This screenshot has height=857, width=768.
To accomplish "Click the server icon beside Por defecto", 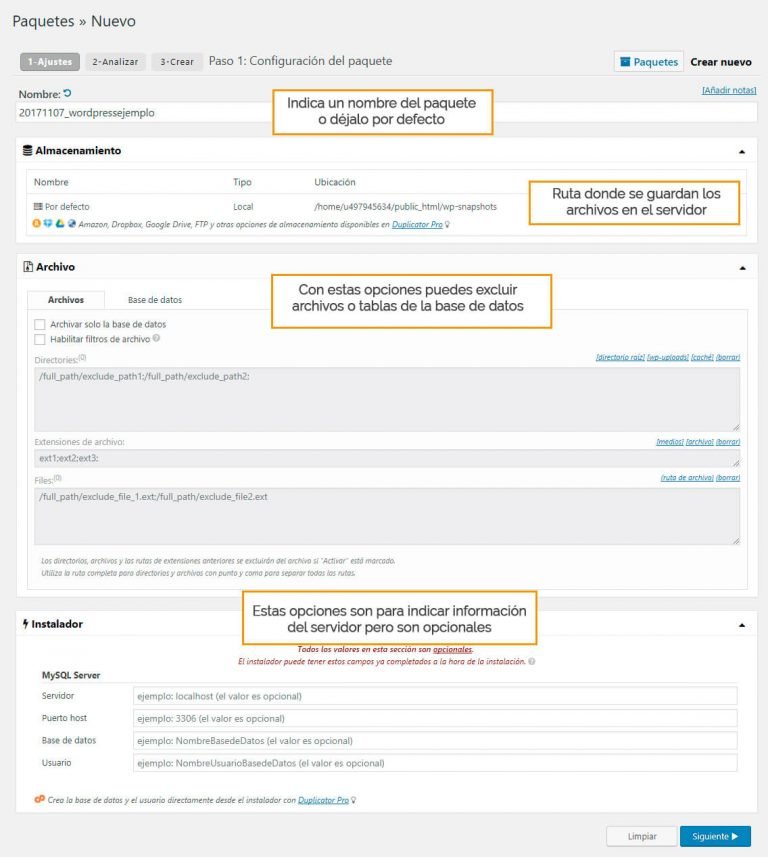I will 38,207.
